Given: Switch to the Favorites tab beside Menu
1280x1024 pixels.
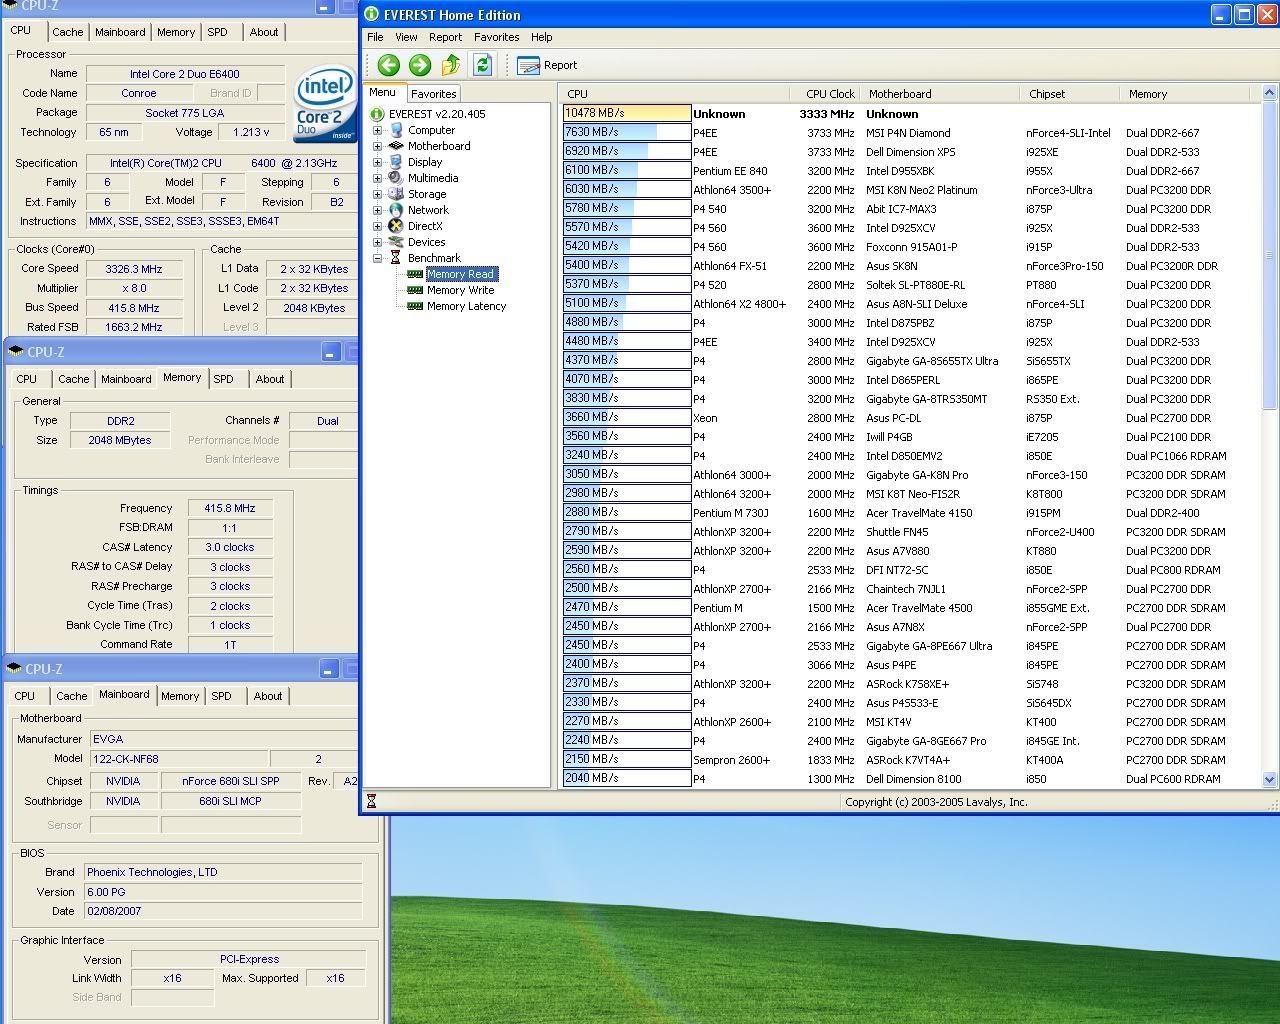Looking at the screenshot, I should tap(434, 93).
